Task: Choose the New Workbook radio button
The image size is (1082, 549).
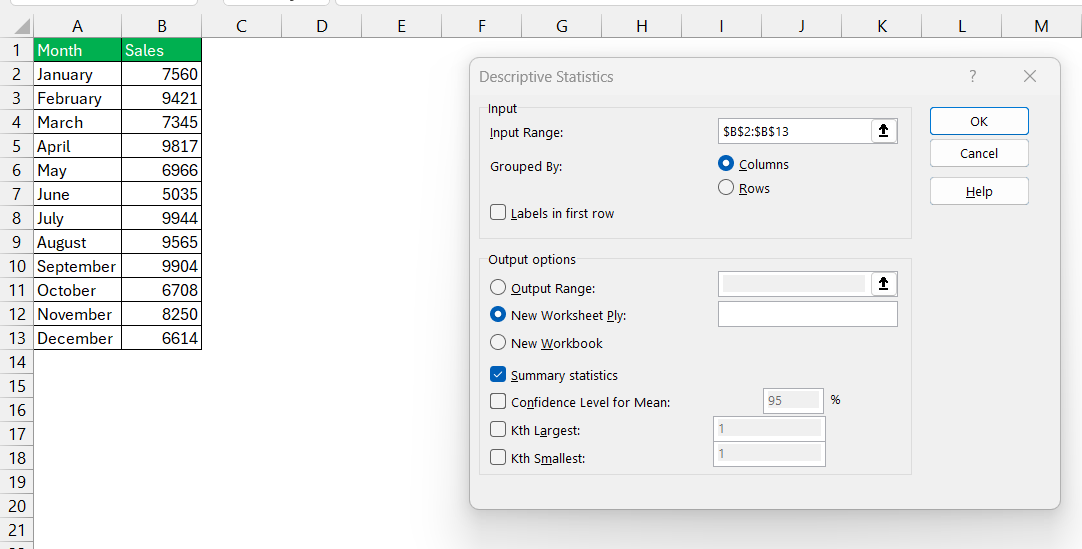Action: click(498, 342)
